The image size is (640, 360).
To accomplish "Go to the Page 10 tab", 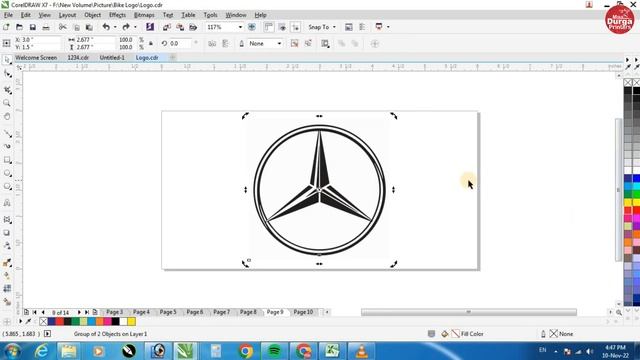I will pyautogui.click(x=303, y=312).
